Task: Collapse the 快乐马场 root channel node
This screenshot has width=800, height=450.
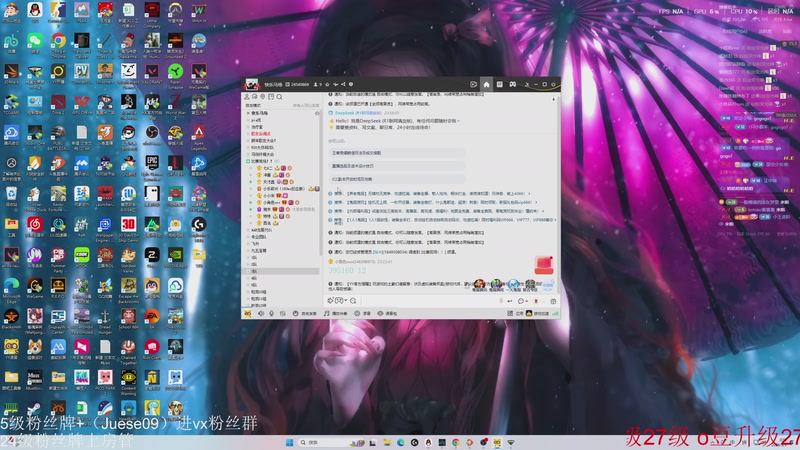Action: click(x=248, y=113)
